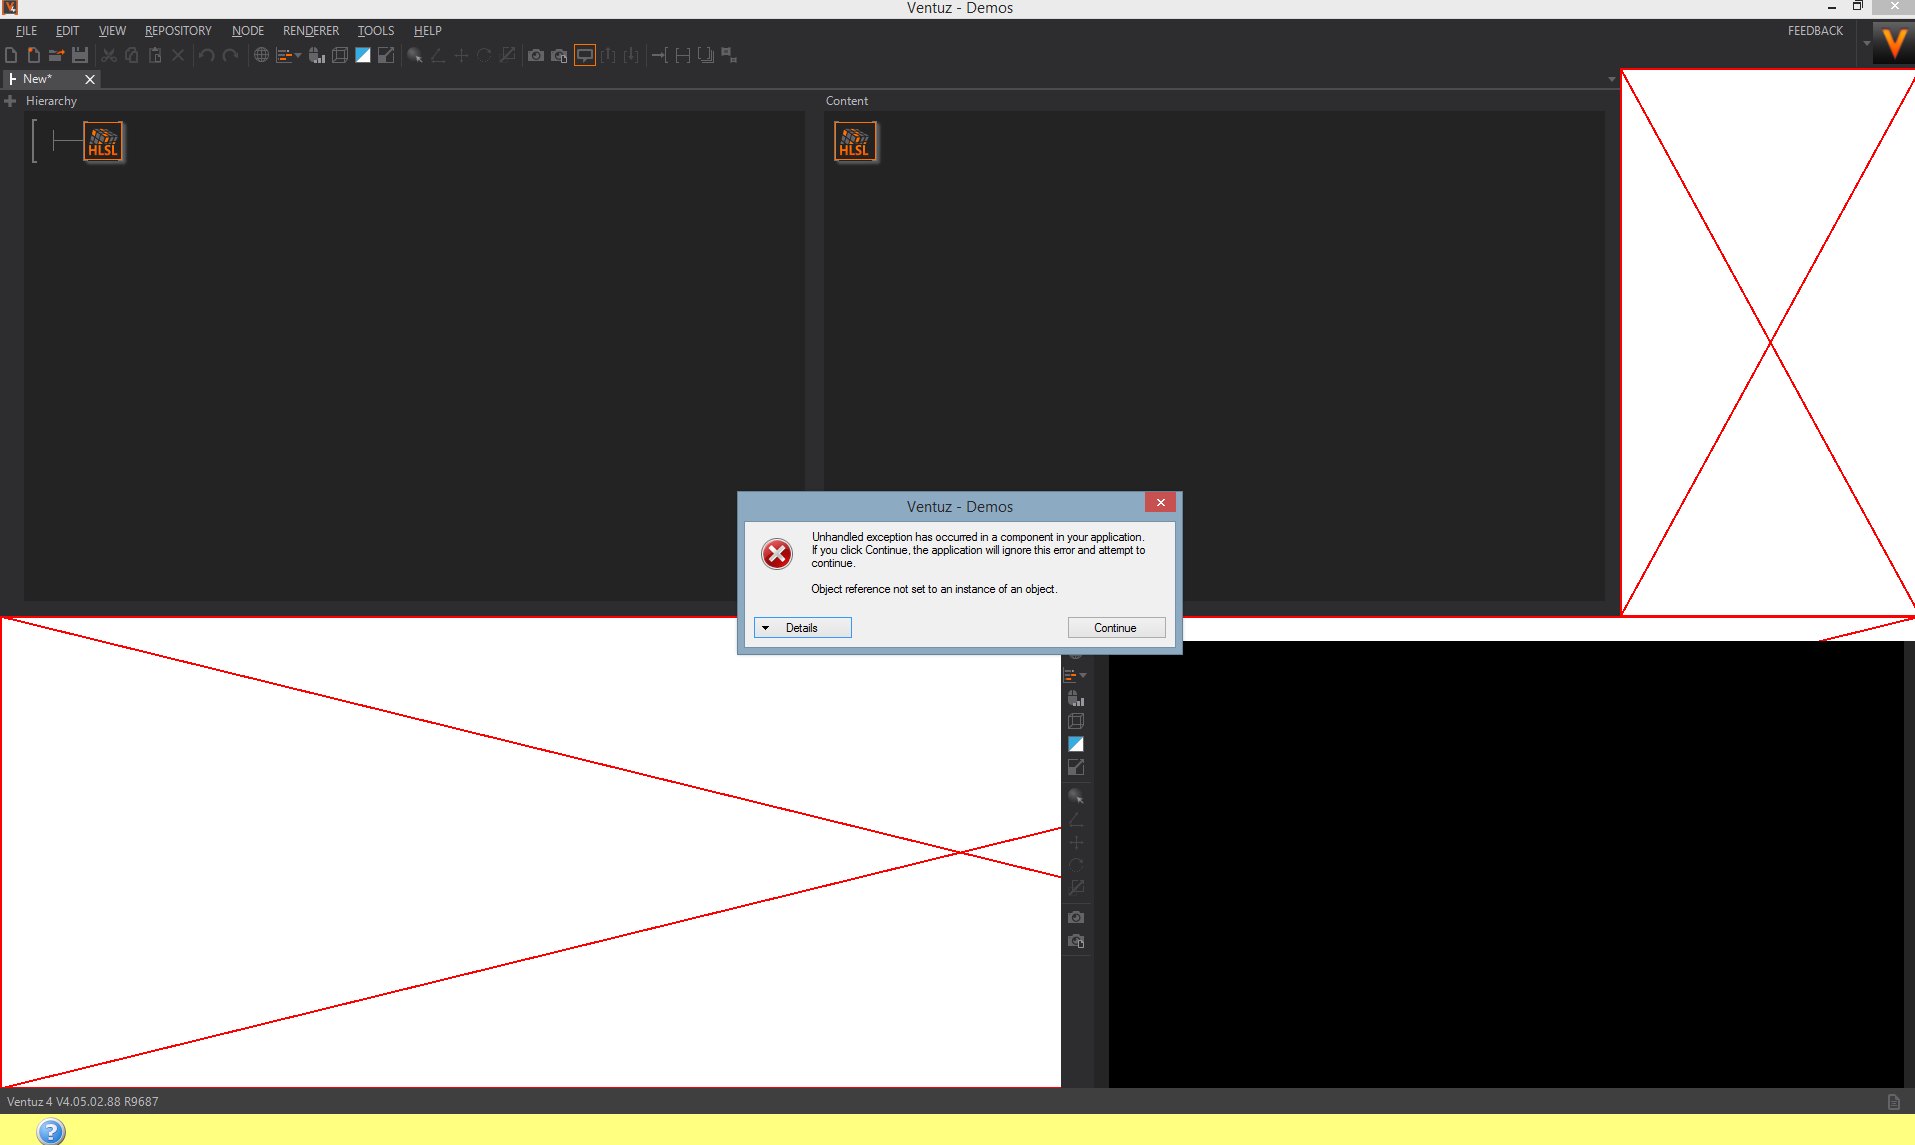Click the mouse statistics icon in renderer side toolbar
The image size is (1915, 1145).
(1076, 698)
